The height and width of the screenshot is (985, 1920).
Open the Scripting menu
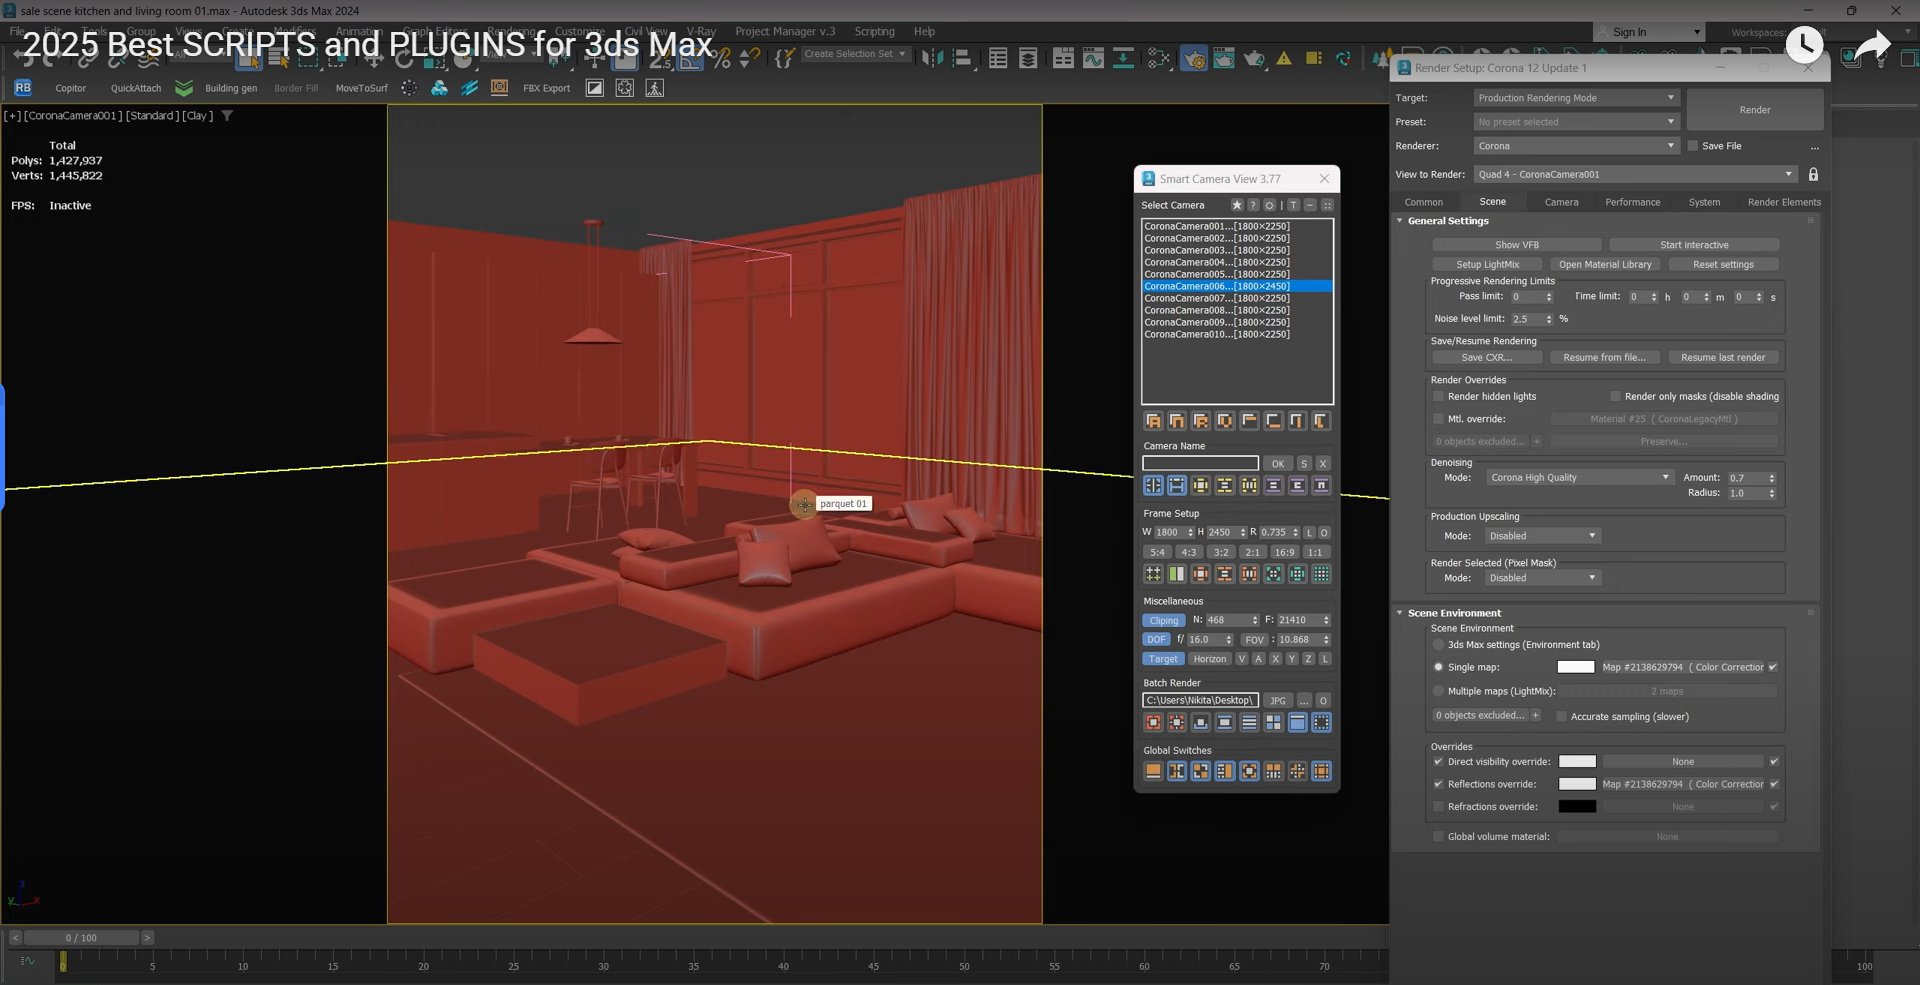[x=874, y=32]
